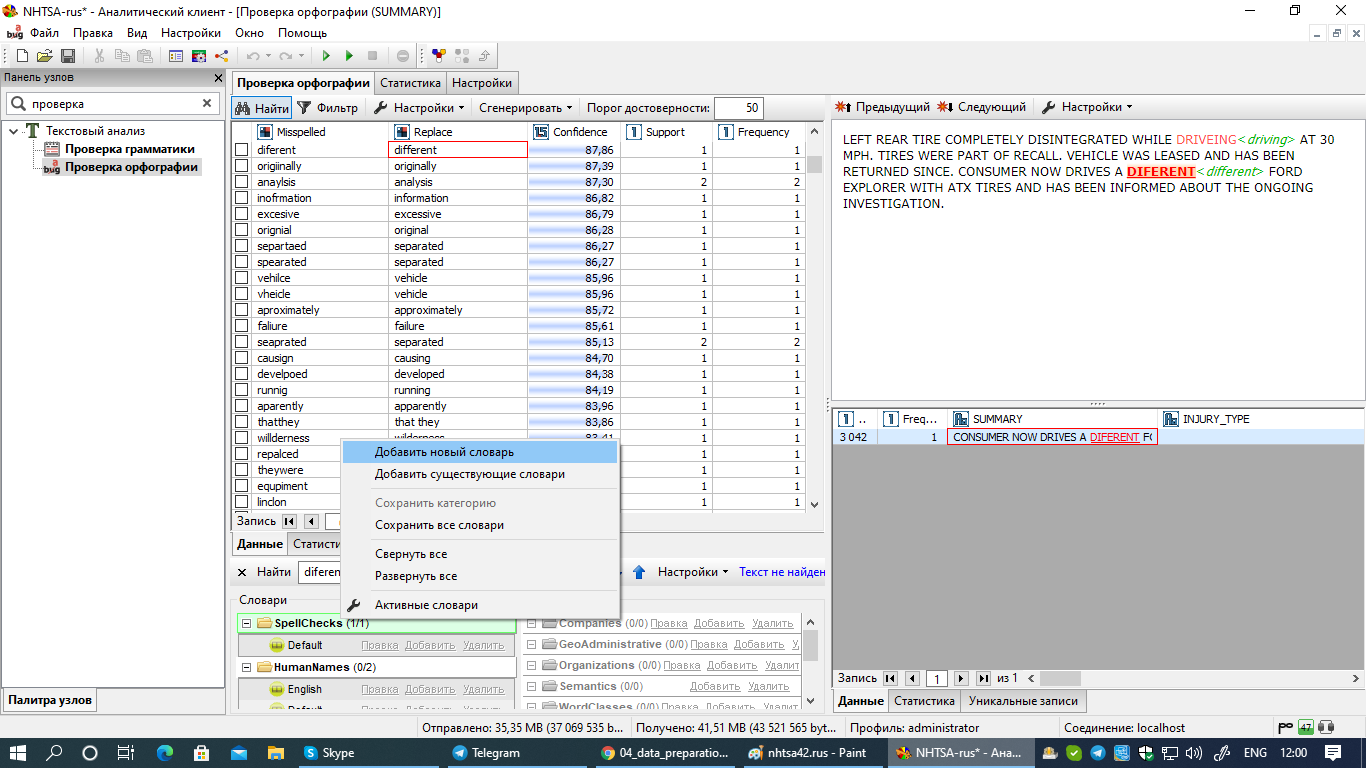Open the Фильтр funnel tool
1366x768 pixels.
(328, 108)
